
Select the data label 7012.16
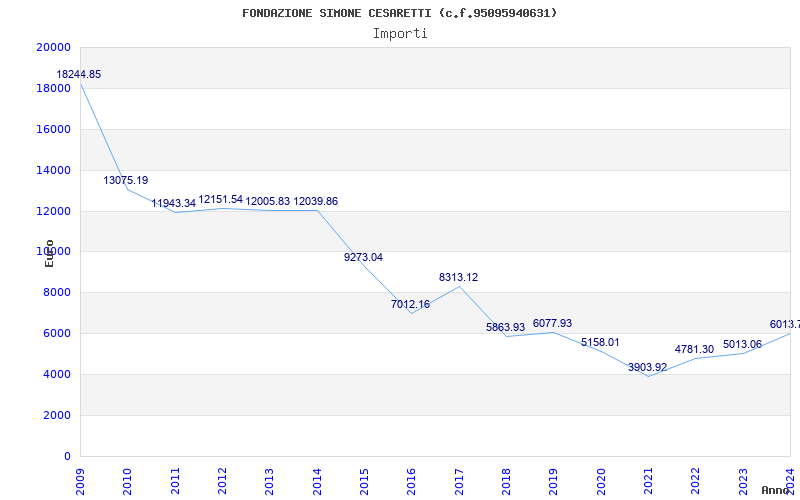[410, 305]
